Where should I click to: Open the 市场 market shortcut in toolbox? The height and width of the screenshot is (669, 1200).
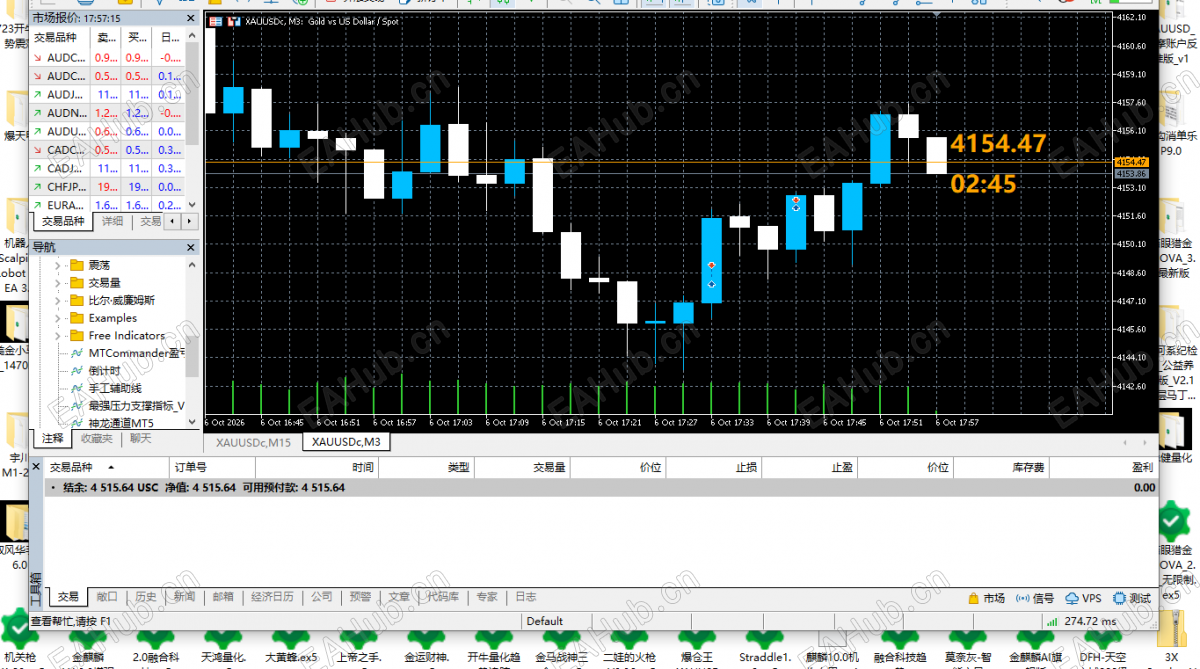986,597
